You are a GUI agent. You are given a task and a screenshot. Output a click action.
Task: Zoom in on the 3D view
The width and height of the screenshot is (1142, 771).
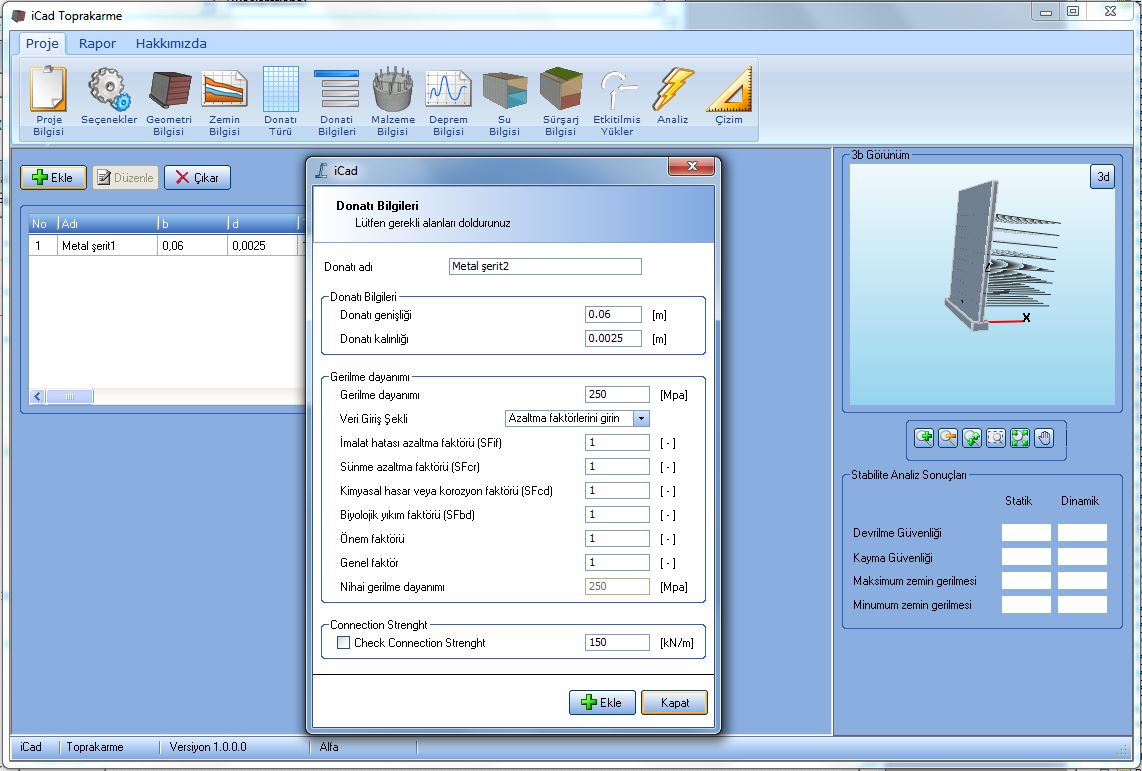[x=924, y=438]
